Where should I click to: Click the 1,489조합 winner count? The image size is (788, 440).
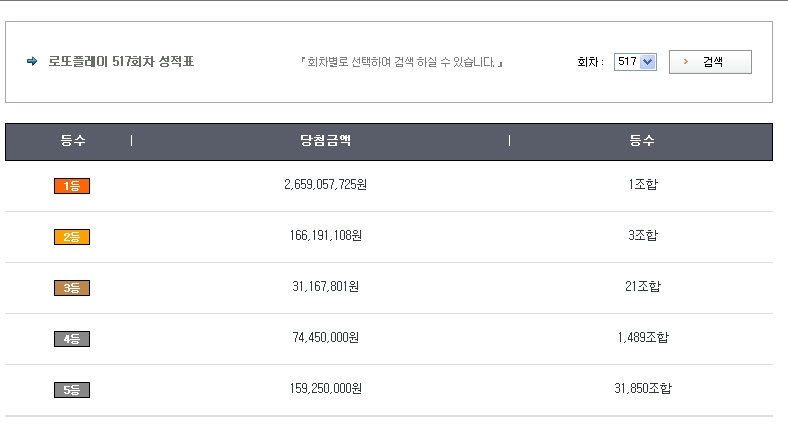click(x=643, y=338)
